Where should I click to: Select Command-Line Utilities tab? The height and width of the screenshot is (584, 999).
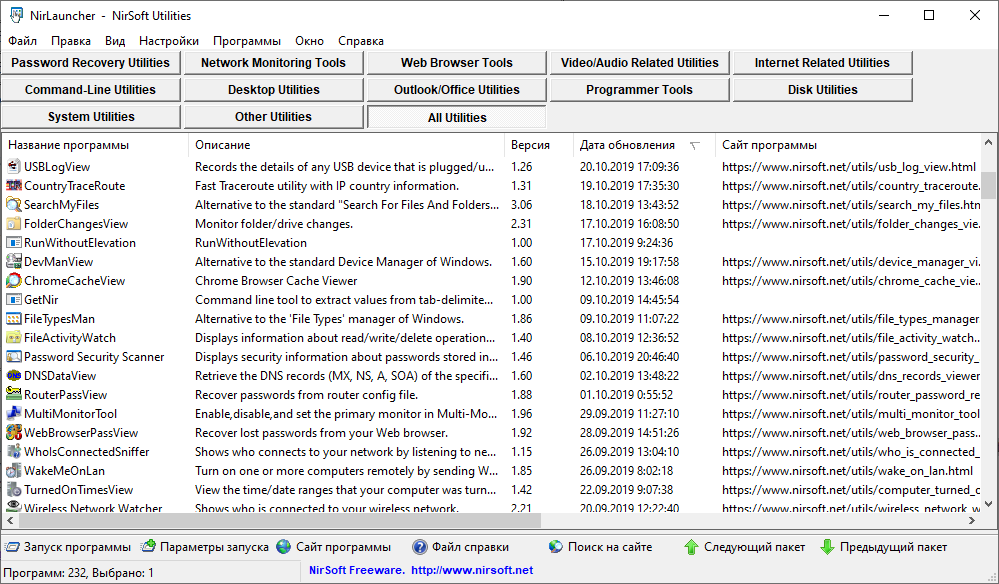[90, 90]
